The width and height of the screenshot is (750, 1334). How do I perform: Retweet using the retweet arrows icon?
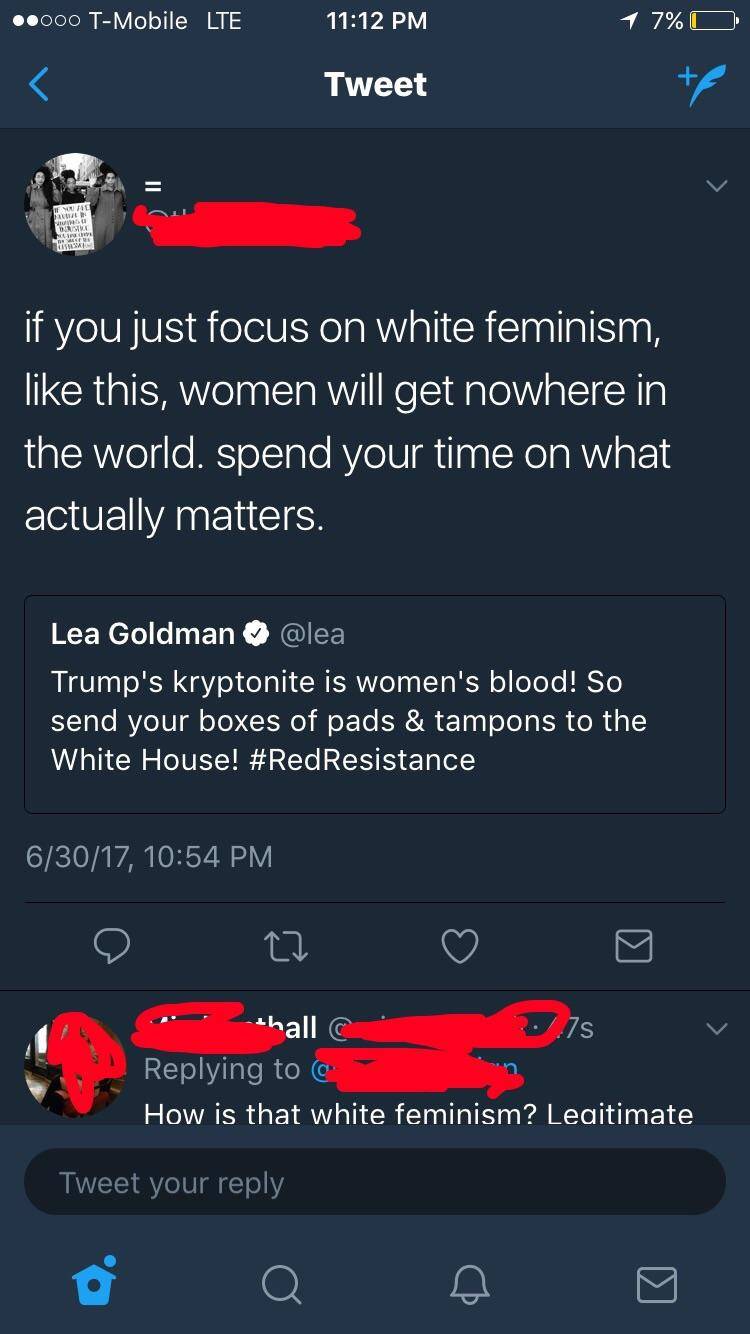point(286,946)
